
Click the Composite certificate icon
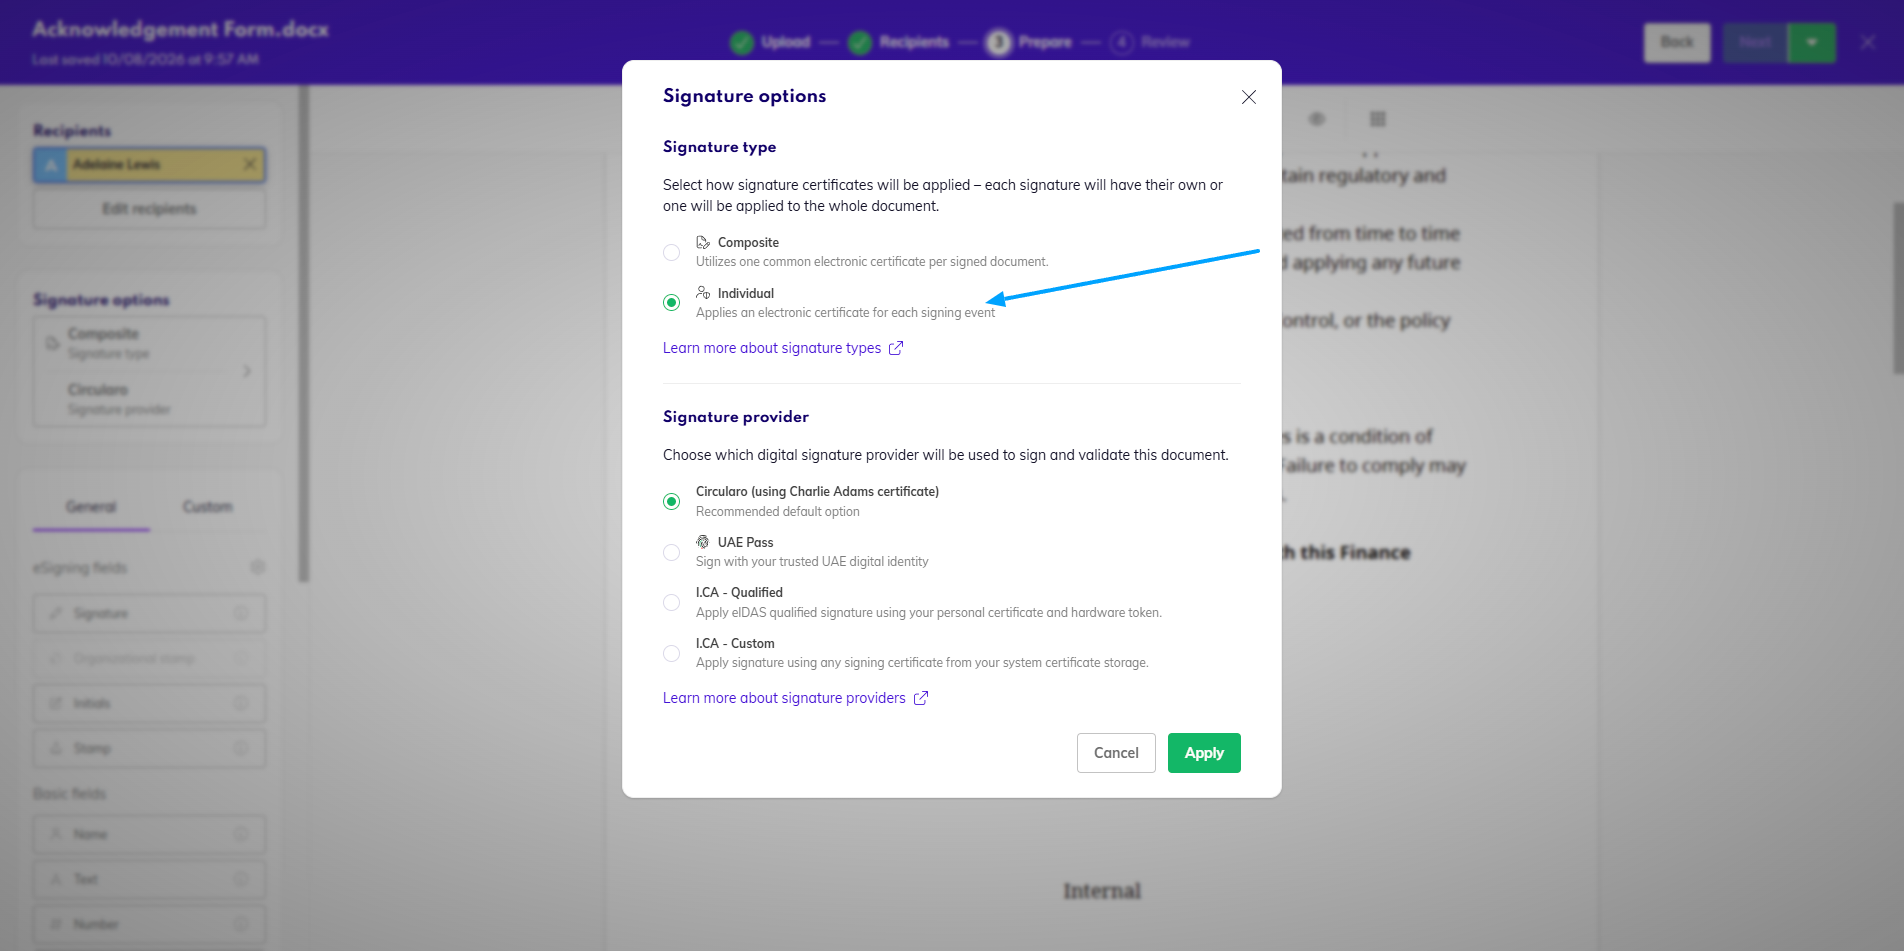(703, 242)
